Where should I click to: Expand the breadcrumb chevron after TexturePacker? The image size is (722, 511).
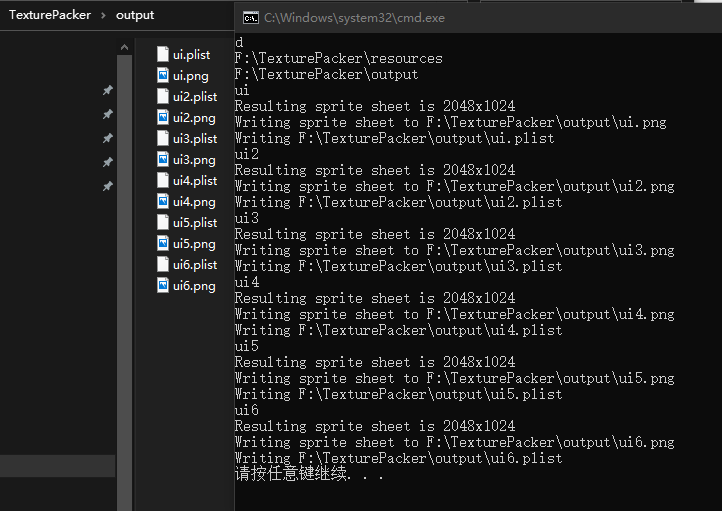[103, 15]
